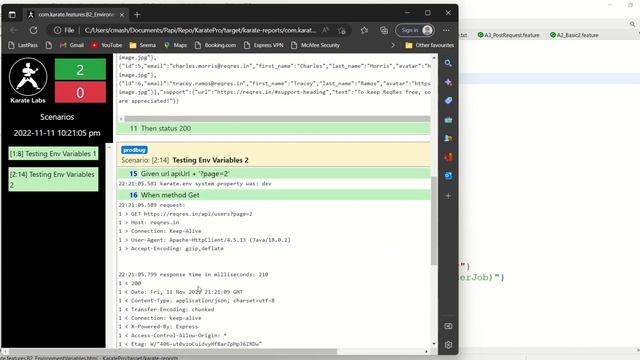The height and width of the screenshot is (360, 640).
Task: Click the File site info indicator
Action: [x=64, y=30]
